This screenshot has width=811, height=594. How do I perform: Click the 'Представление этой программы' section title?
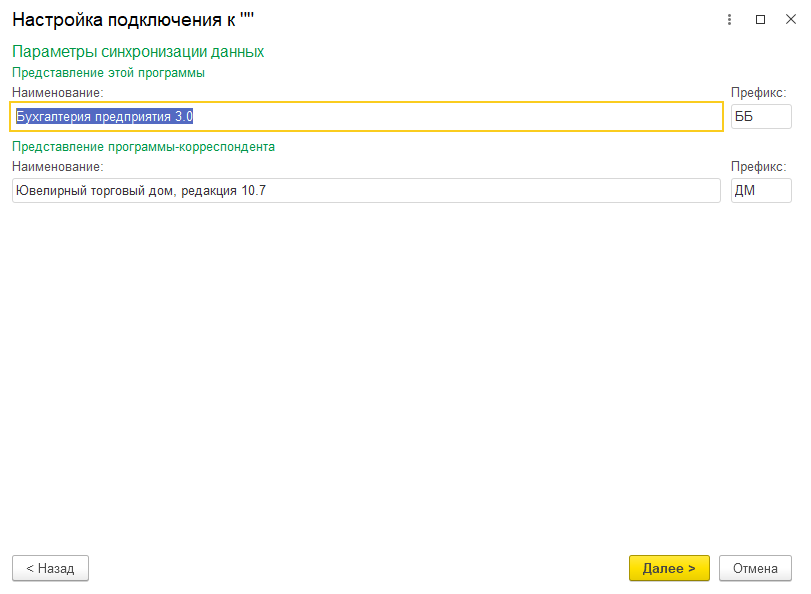109,73
